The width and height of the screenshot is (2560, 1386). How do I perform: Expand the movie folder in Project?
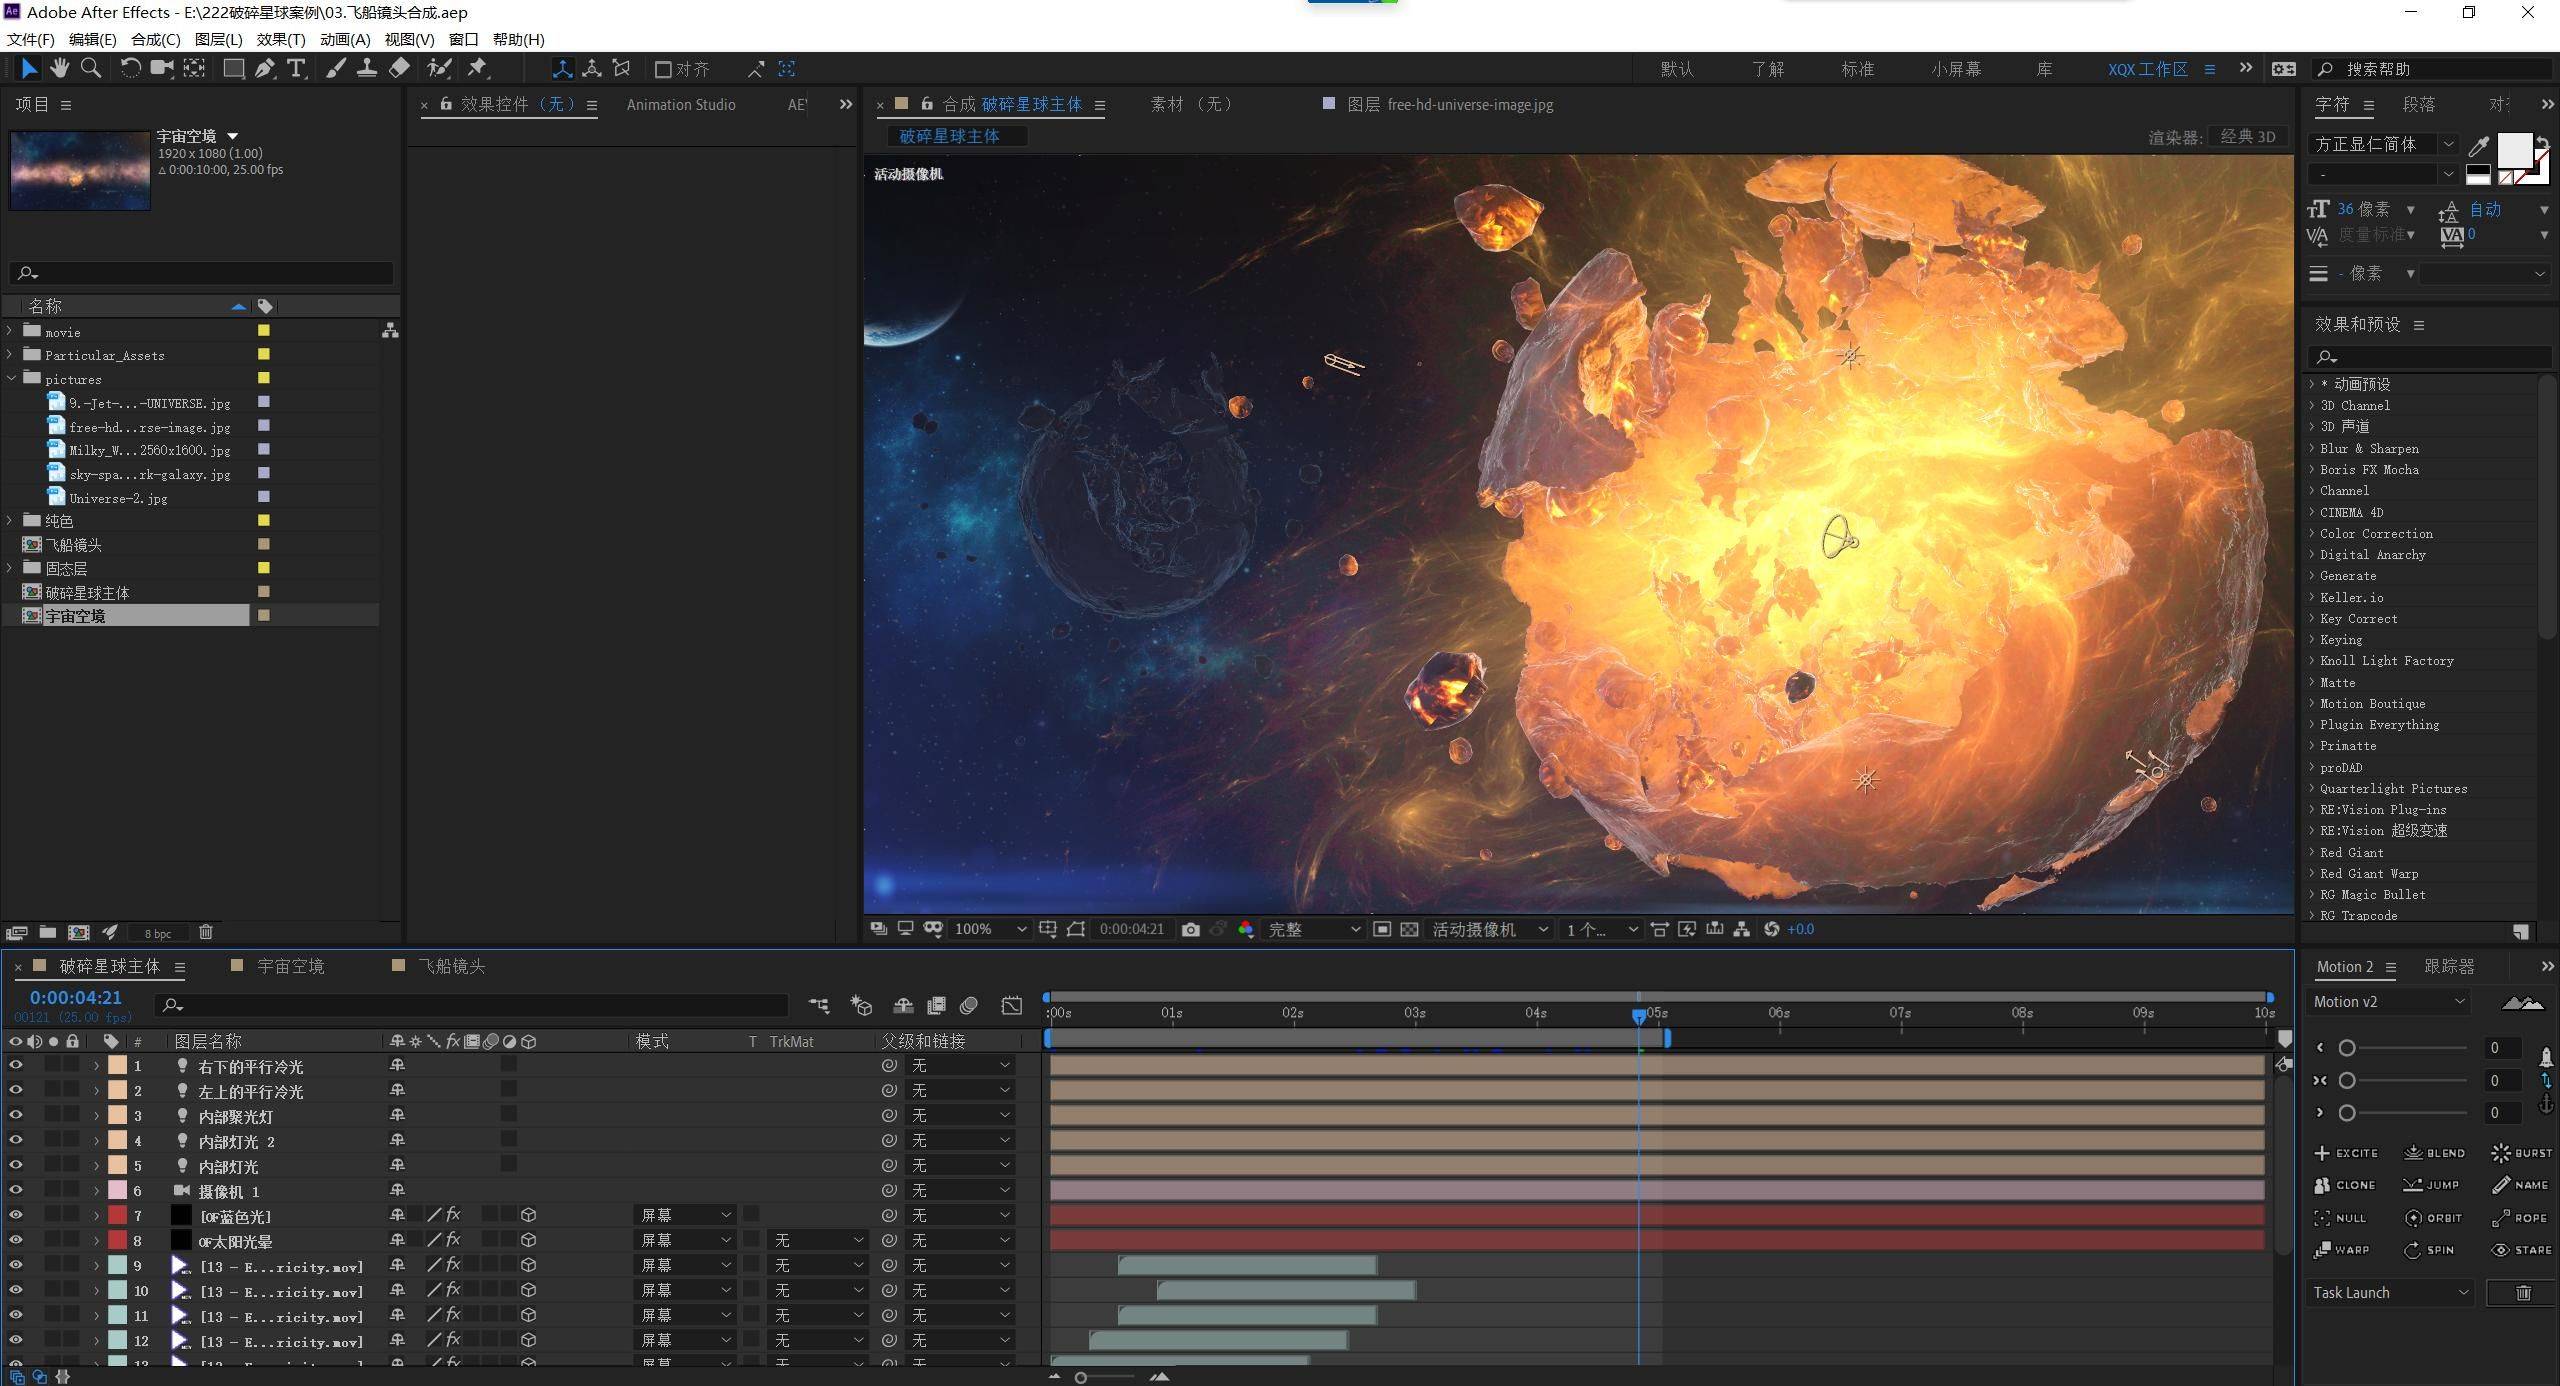click(x=10, y=331)
